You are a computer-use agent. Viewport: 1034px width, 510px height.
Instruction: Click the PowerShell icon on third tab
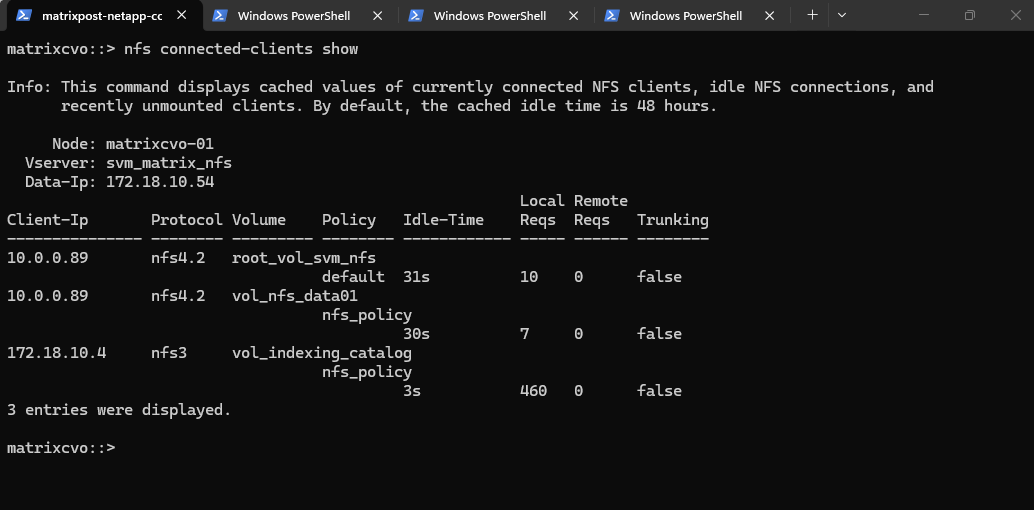[416, 16]
